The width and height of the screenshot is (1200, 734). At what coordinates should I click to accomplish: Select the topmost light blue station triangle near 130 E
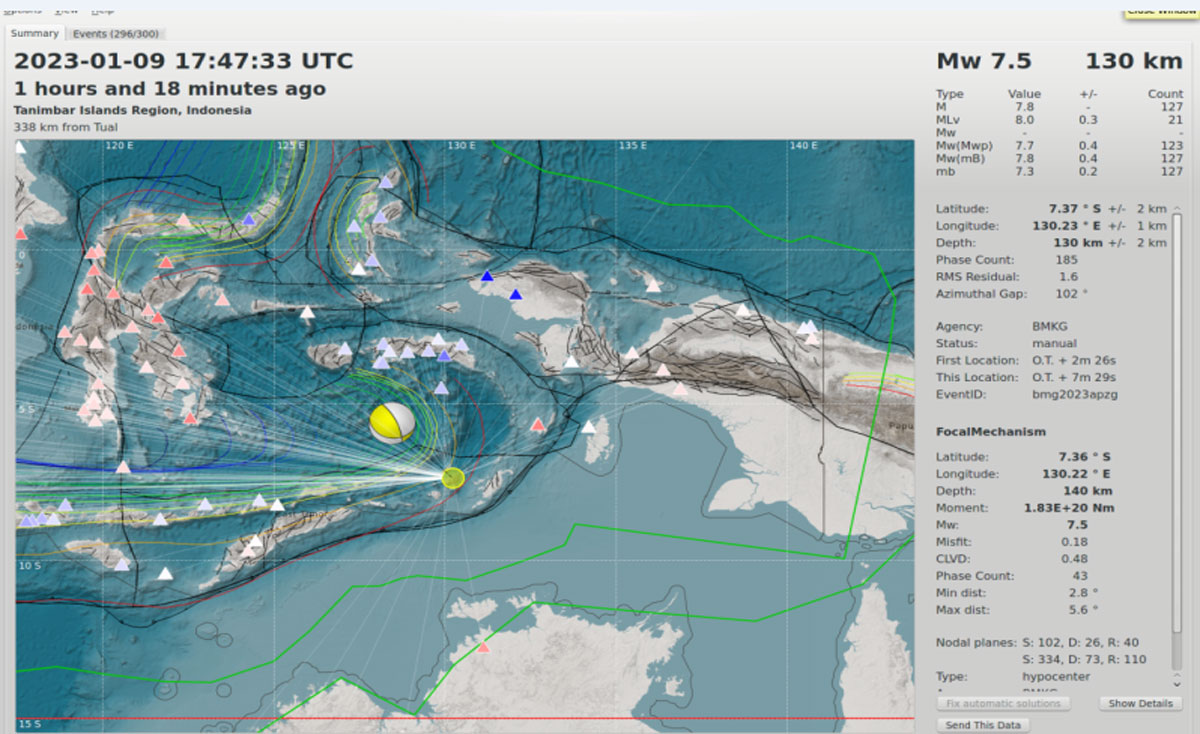(386, 182)
